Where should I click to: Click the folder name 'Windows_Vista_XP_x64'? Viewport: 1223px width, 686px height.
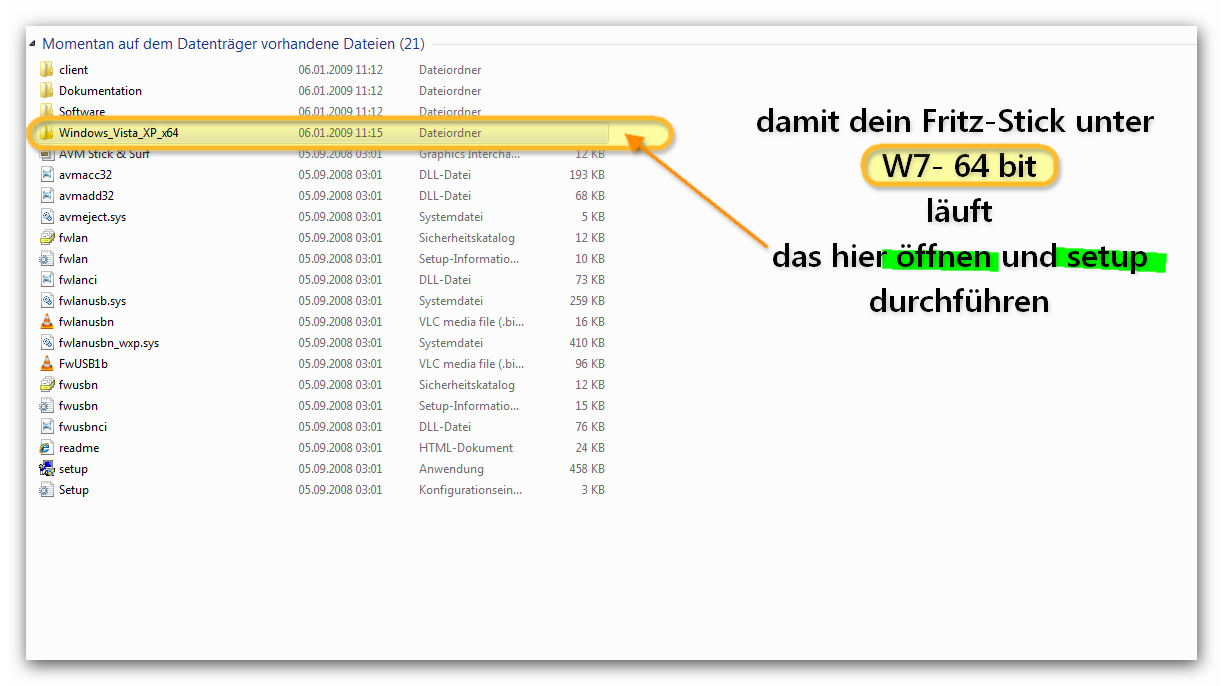point(119,133)
